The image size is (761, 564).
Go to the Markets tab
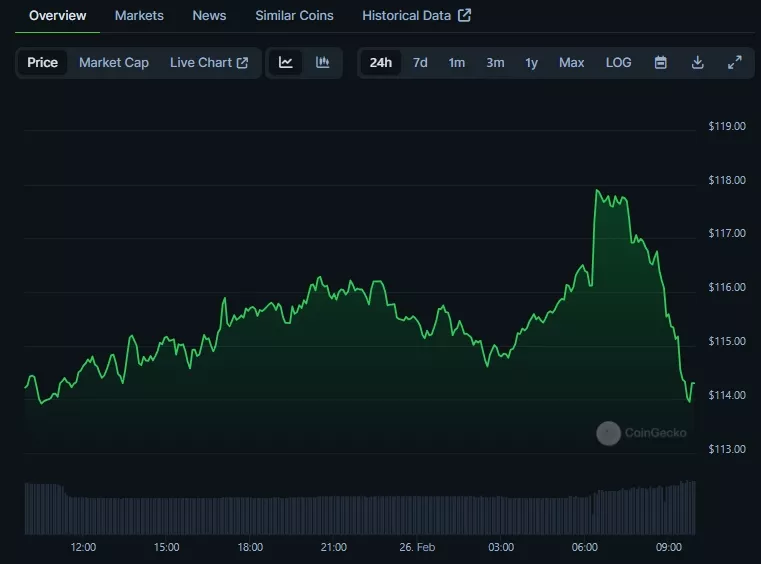(x=139, y=15)
